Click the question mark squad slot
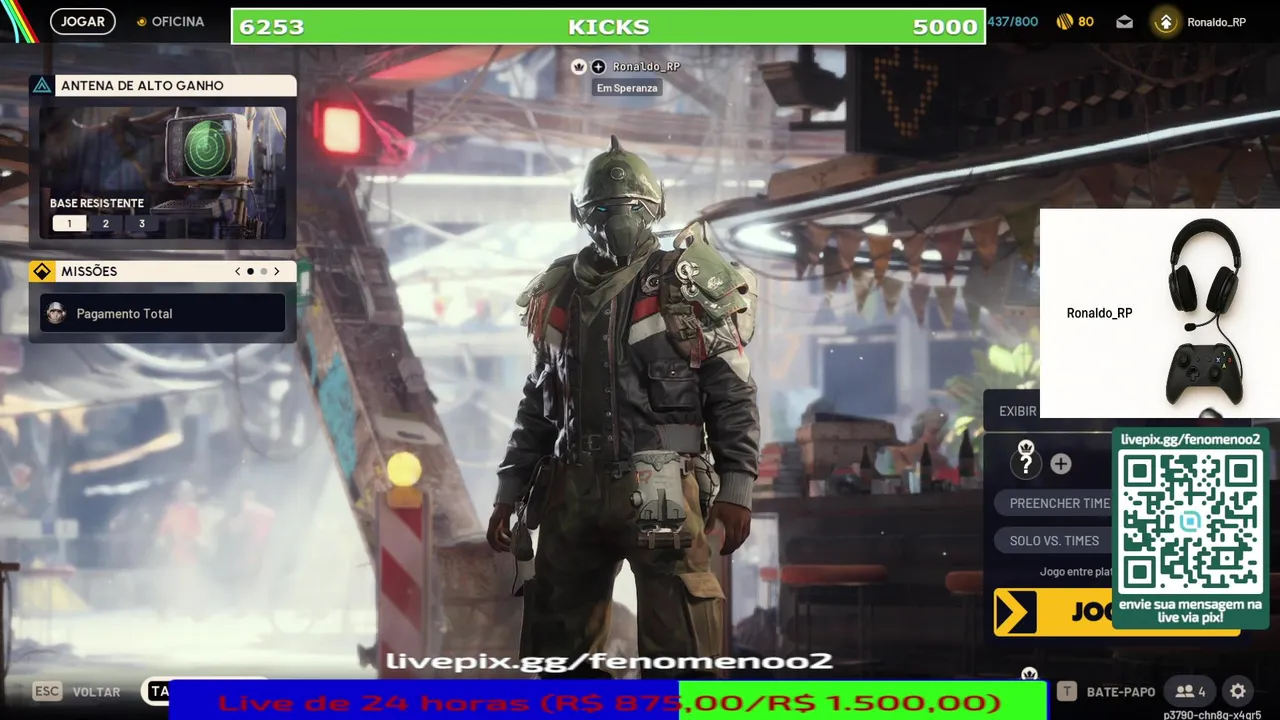The height and width of the screenshot is (720, 1280). pyautogui.click(x=1026, y=464)
